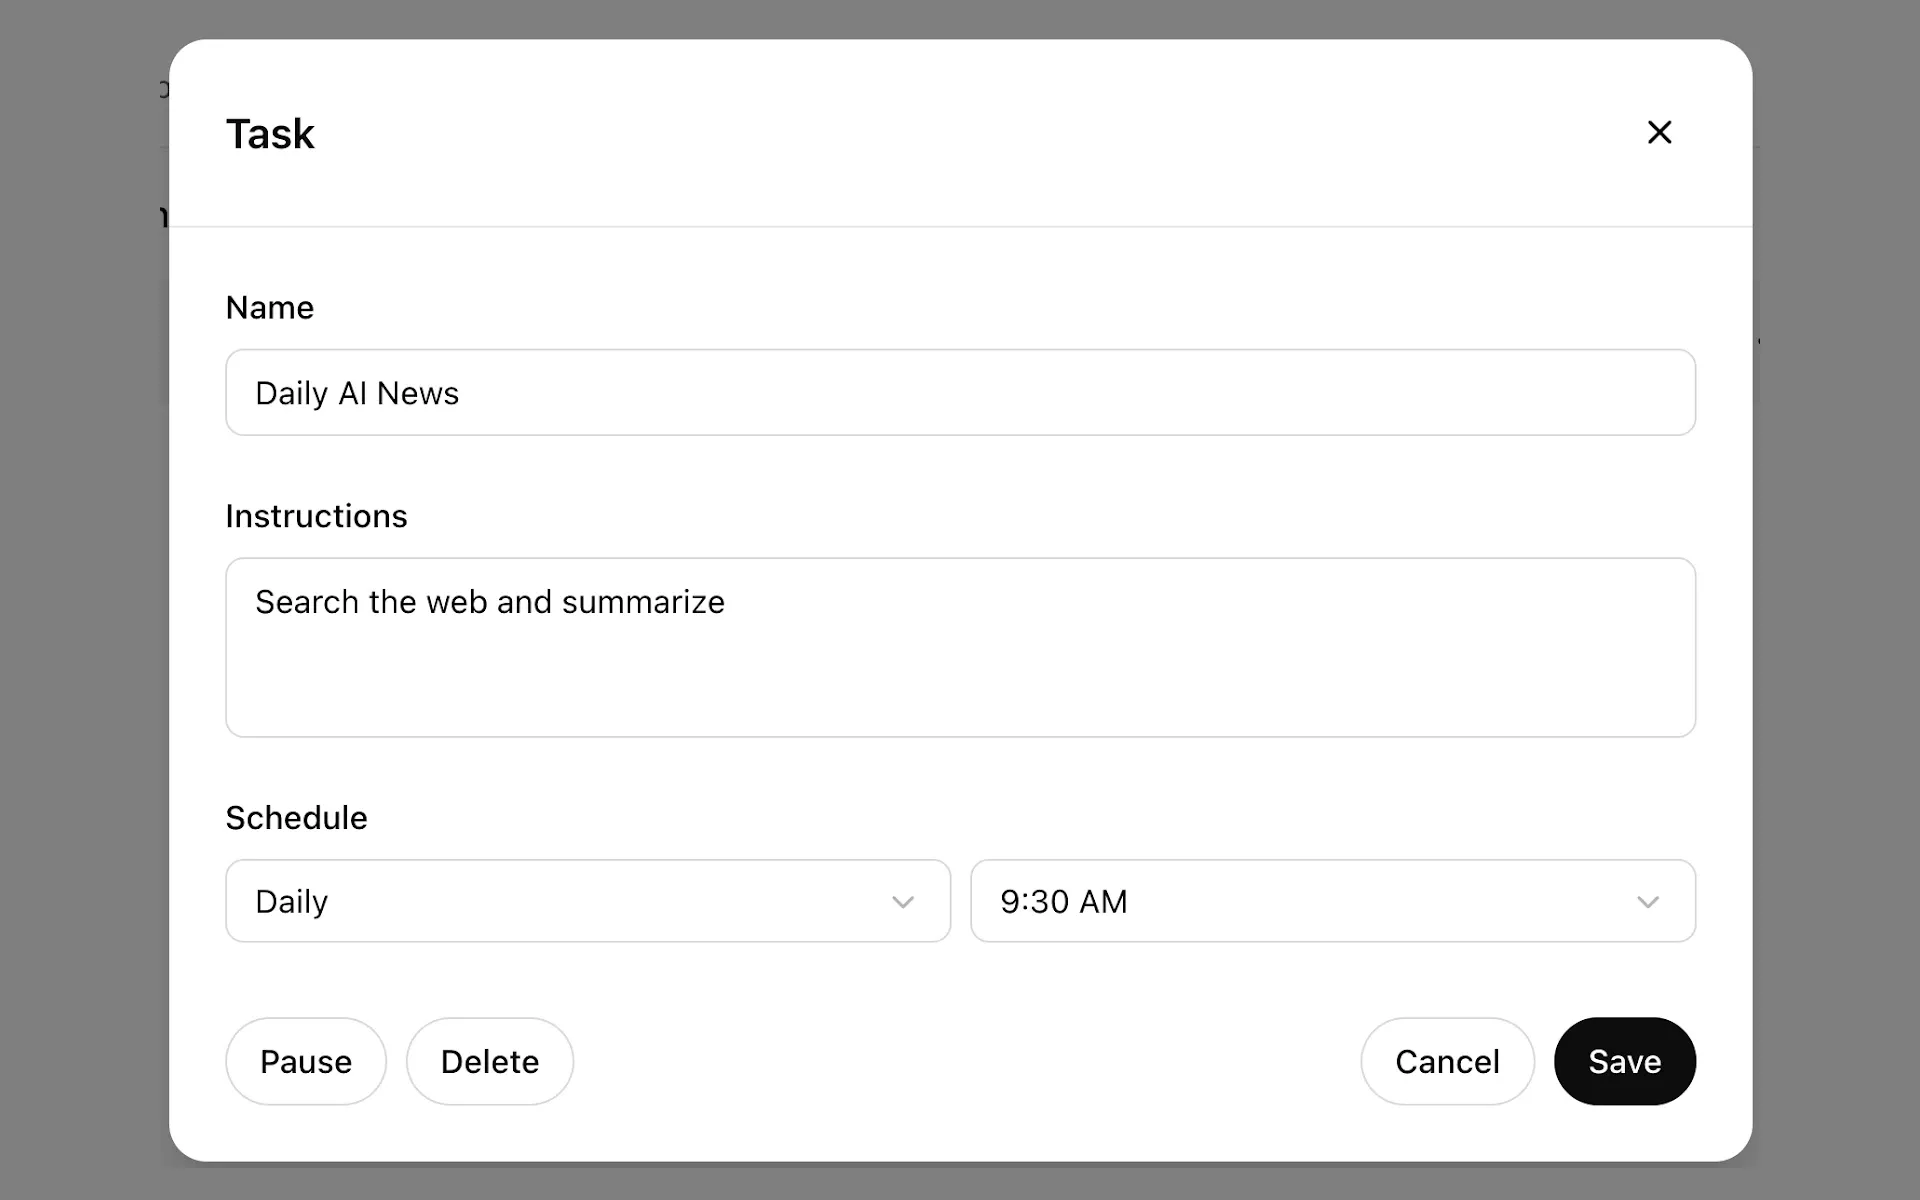Open the schedule frequency chevron
The image size is (1920, 1200).
click(903, 901)
